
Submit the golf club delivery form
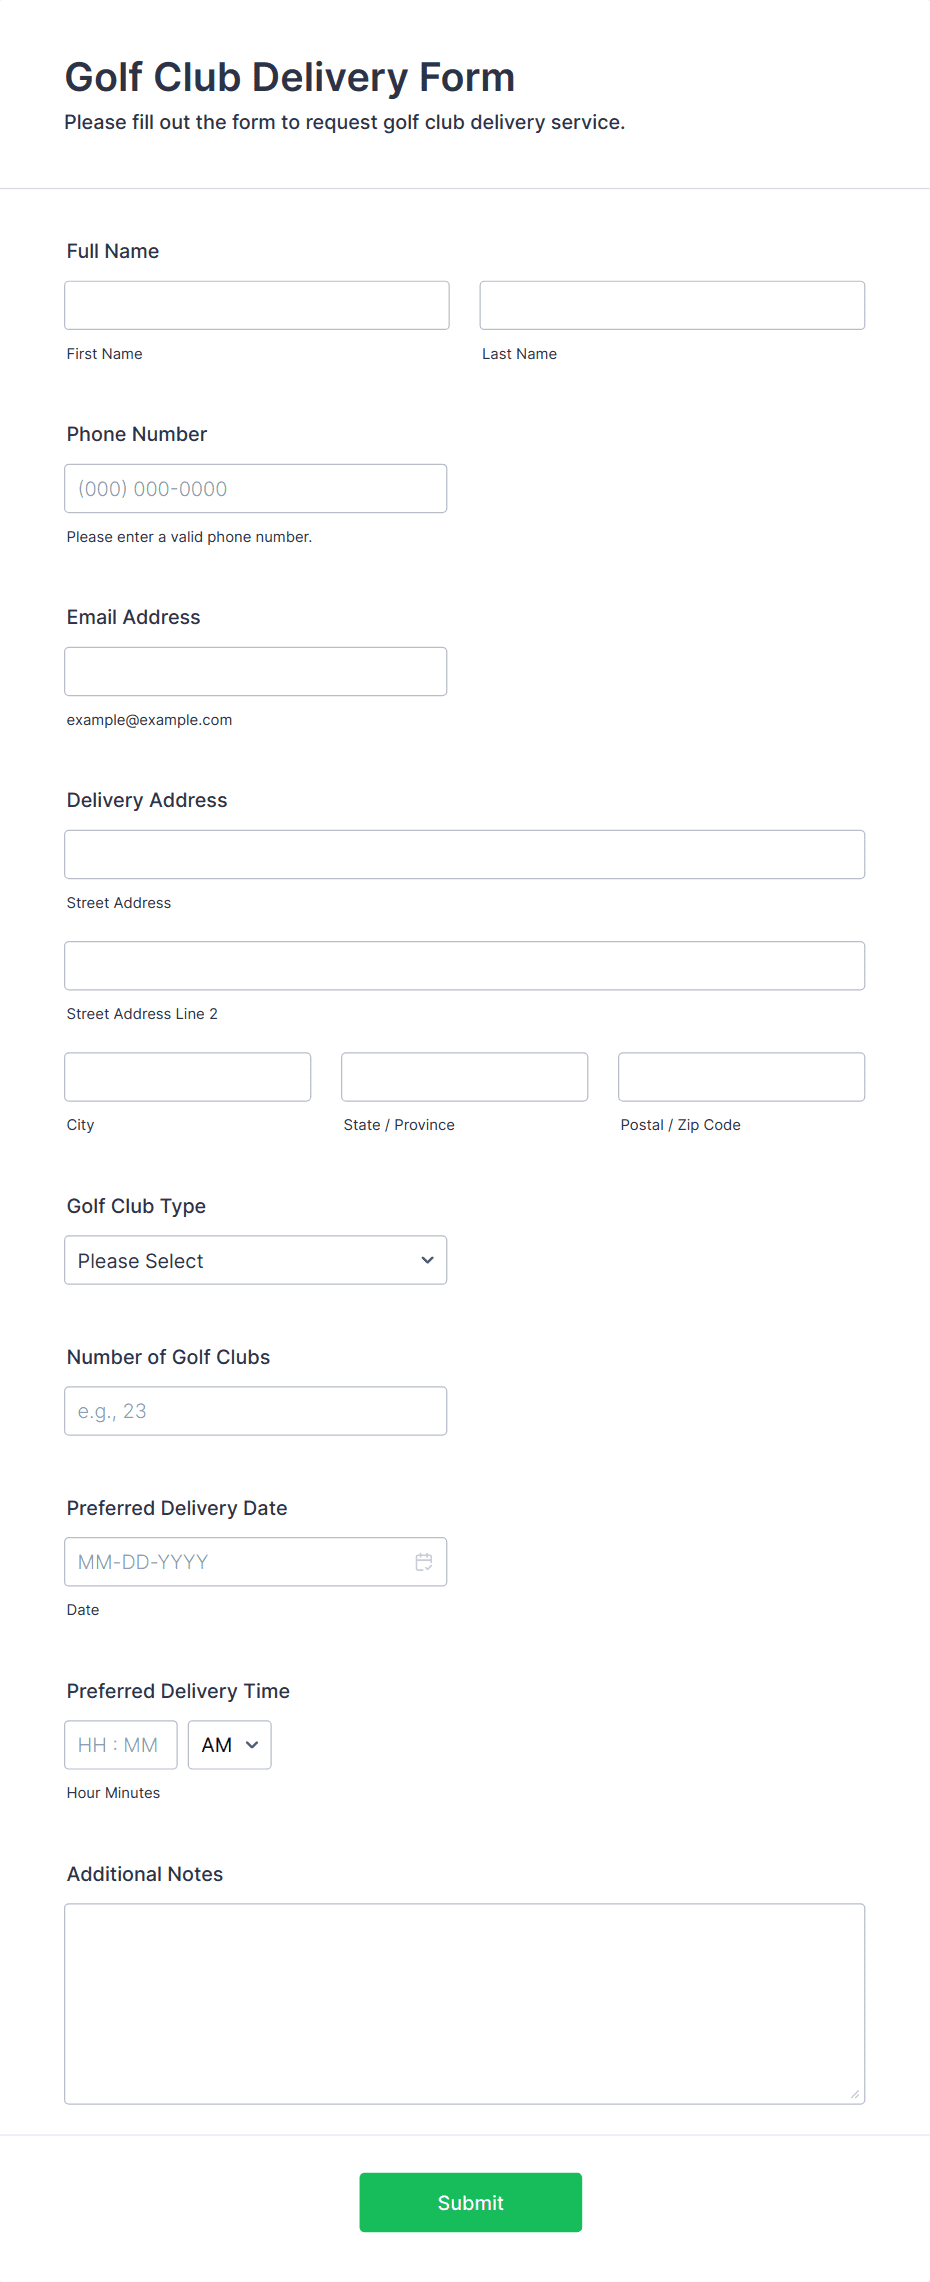tap(471, 2202)
